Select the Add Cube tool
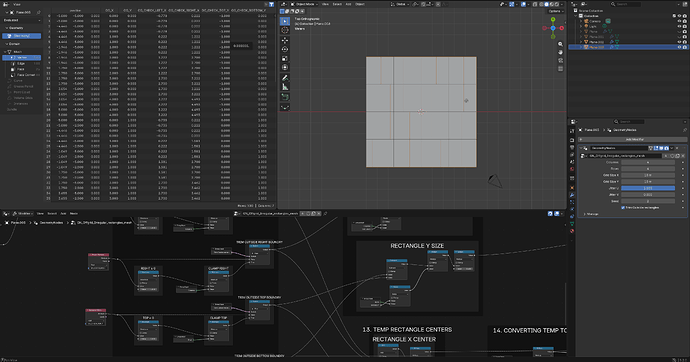 [285, 97]
